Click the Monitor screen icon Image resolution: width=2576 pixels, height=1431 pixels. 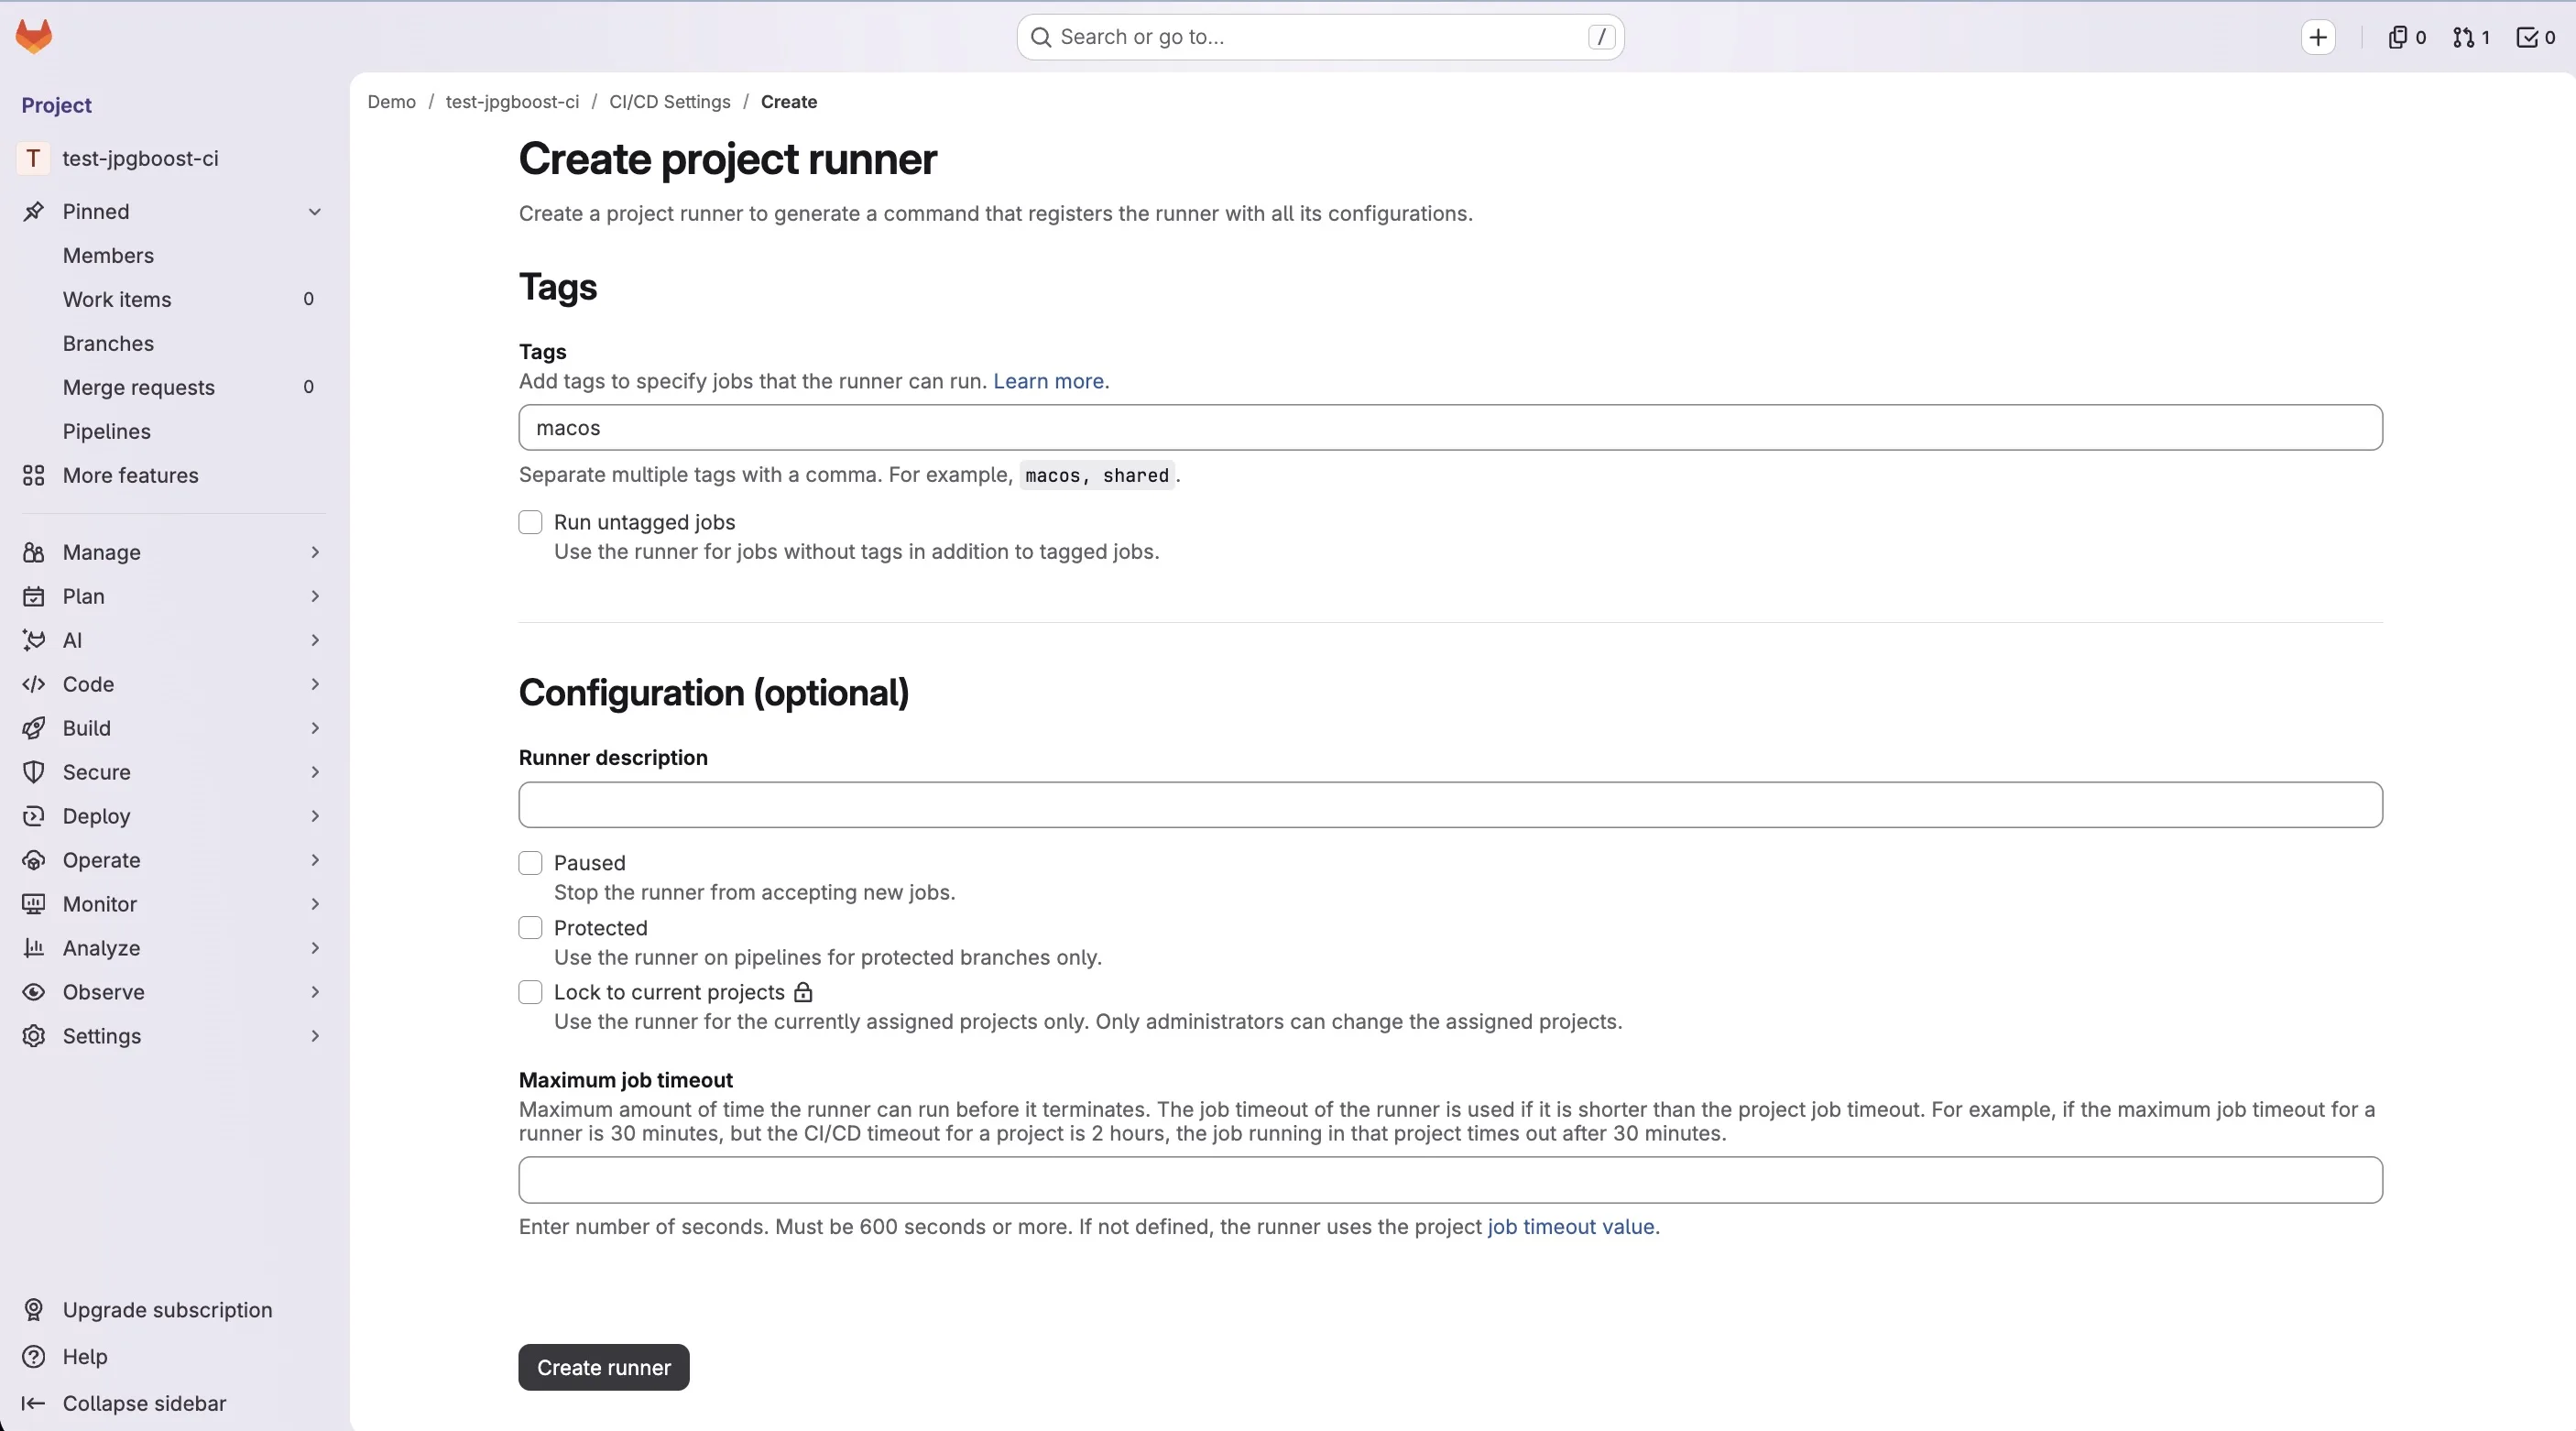[x=34, y=904]
